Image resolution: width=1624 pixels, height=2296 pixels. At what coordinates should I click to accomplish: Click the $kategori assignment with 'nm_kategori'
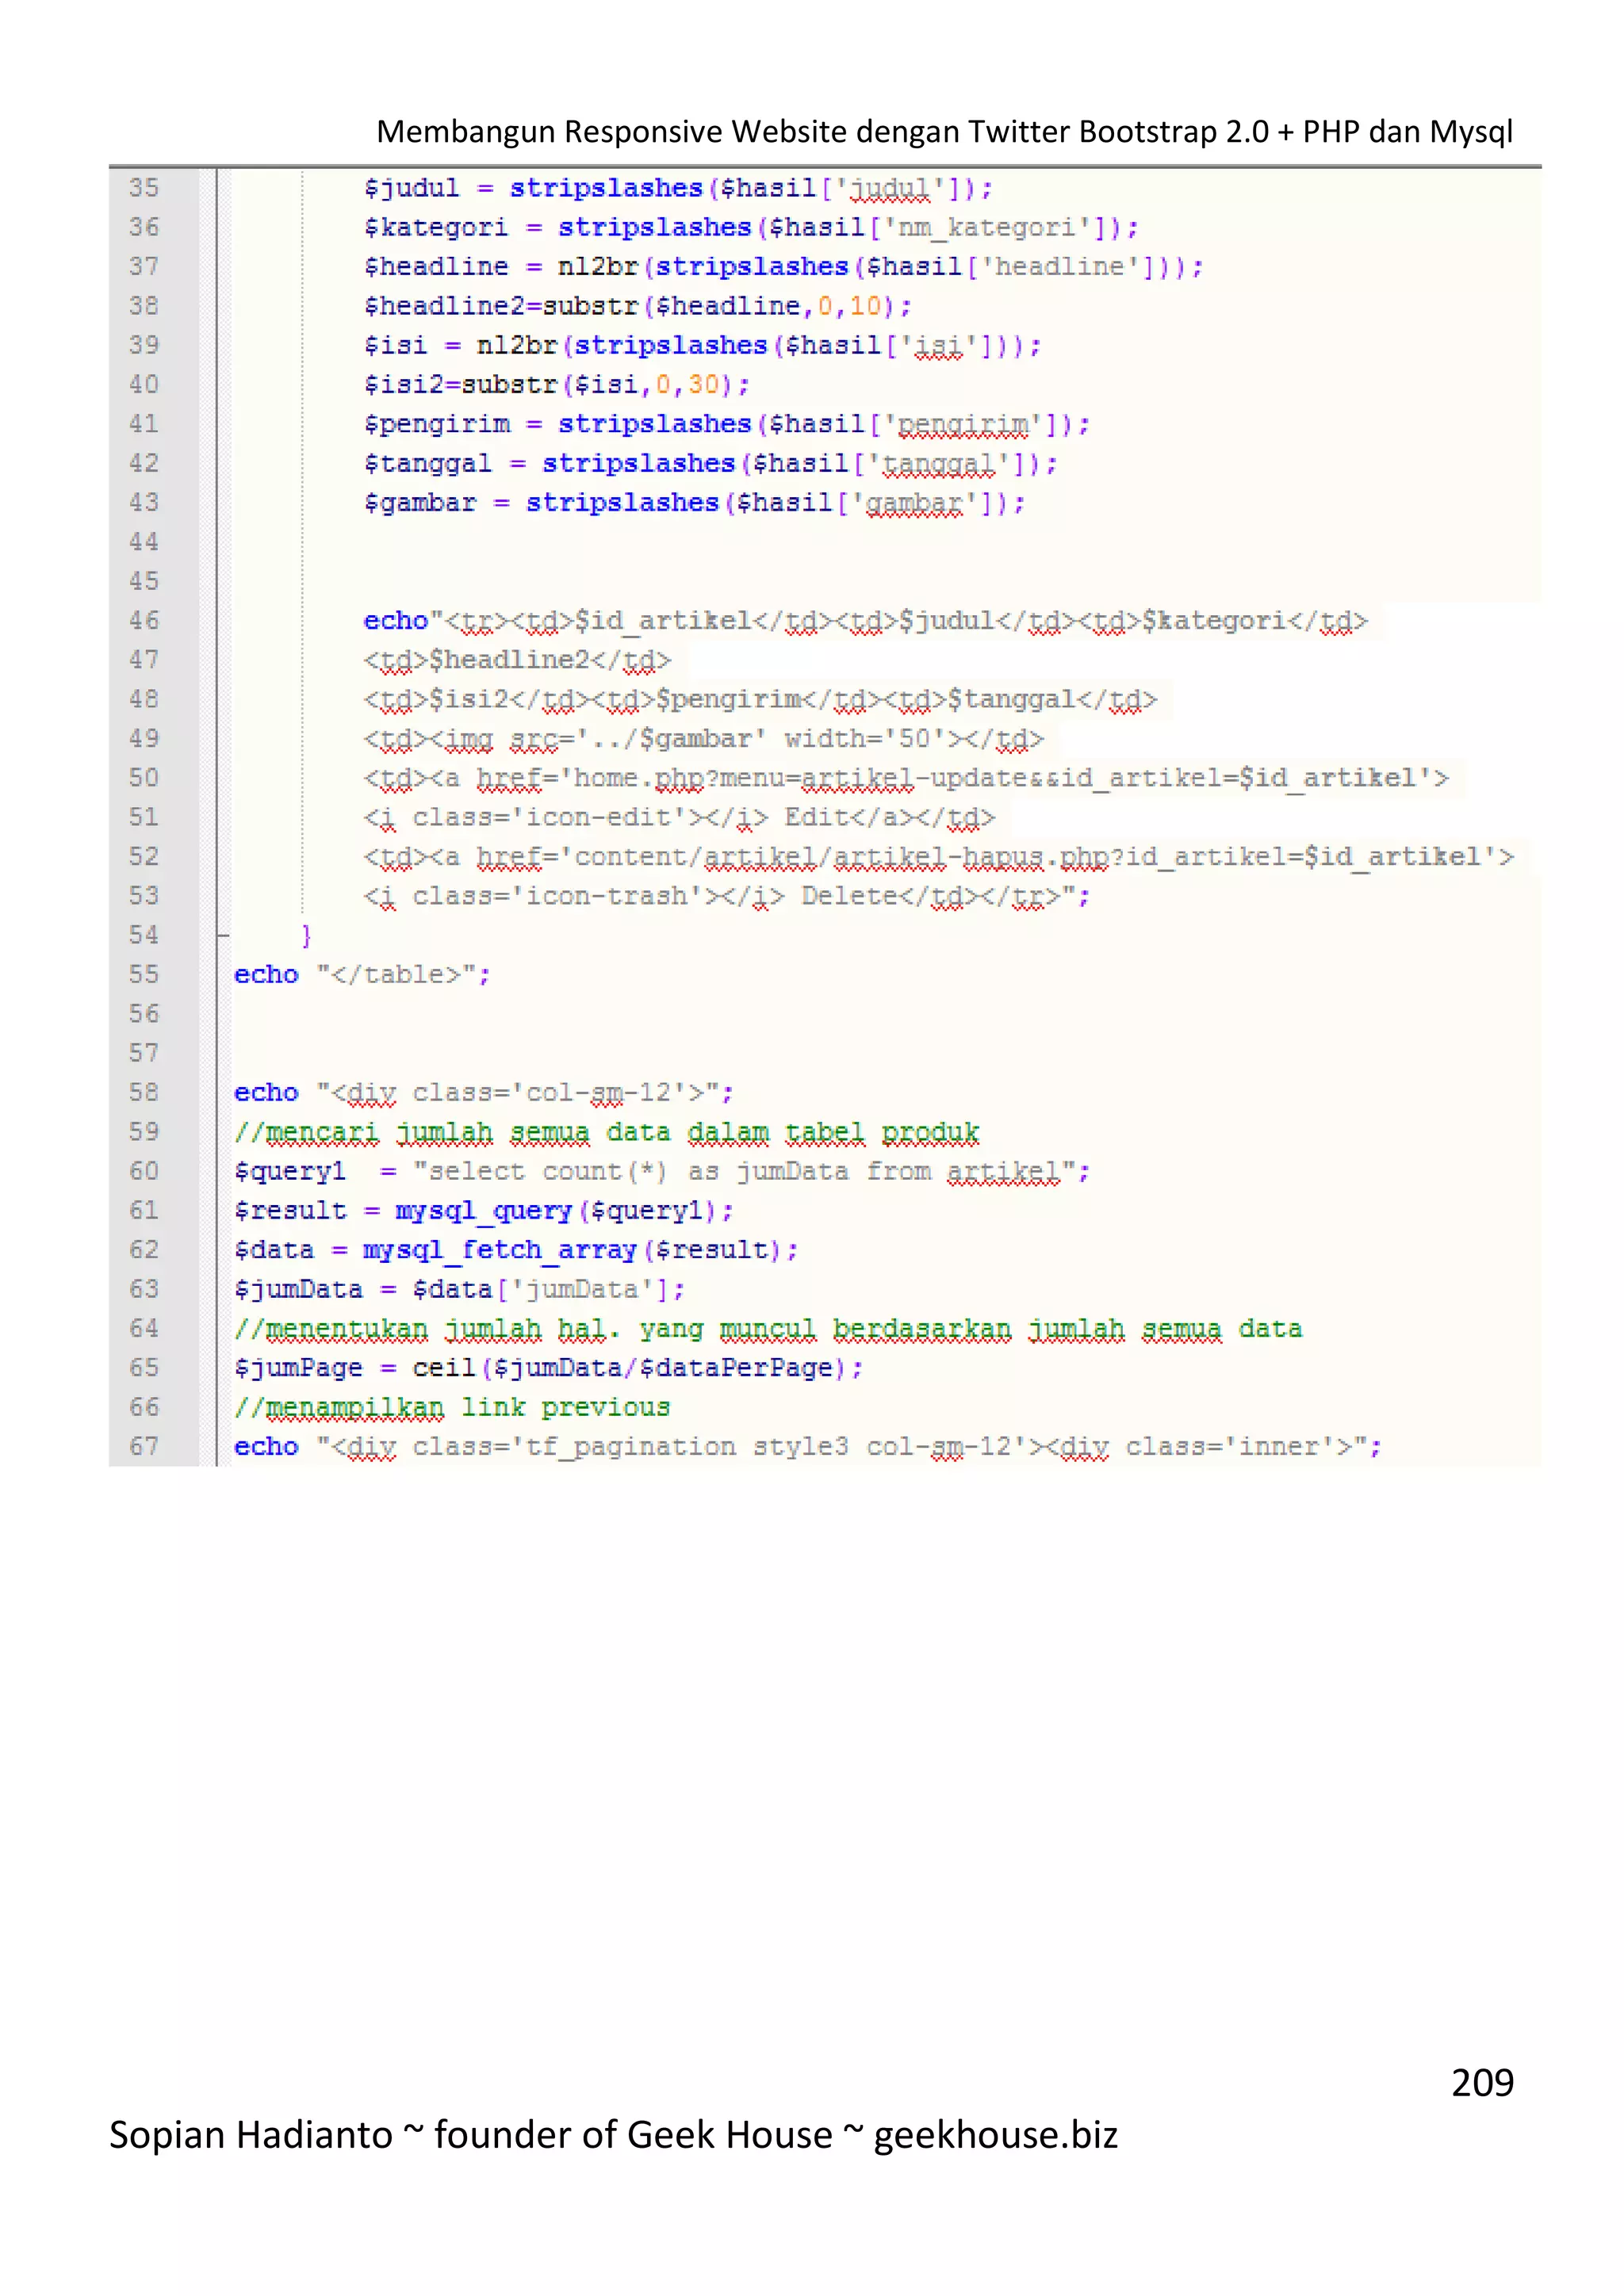point(751,228)
